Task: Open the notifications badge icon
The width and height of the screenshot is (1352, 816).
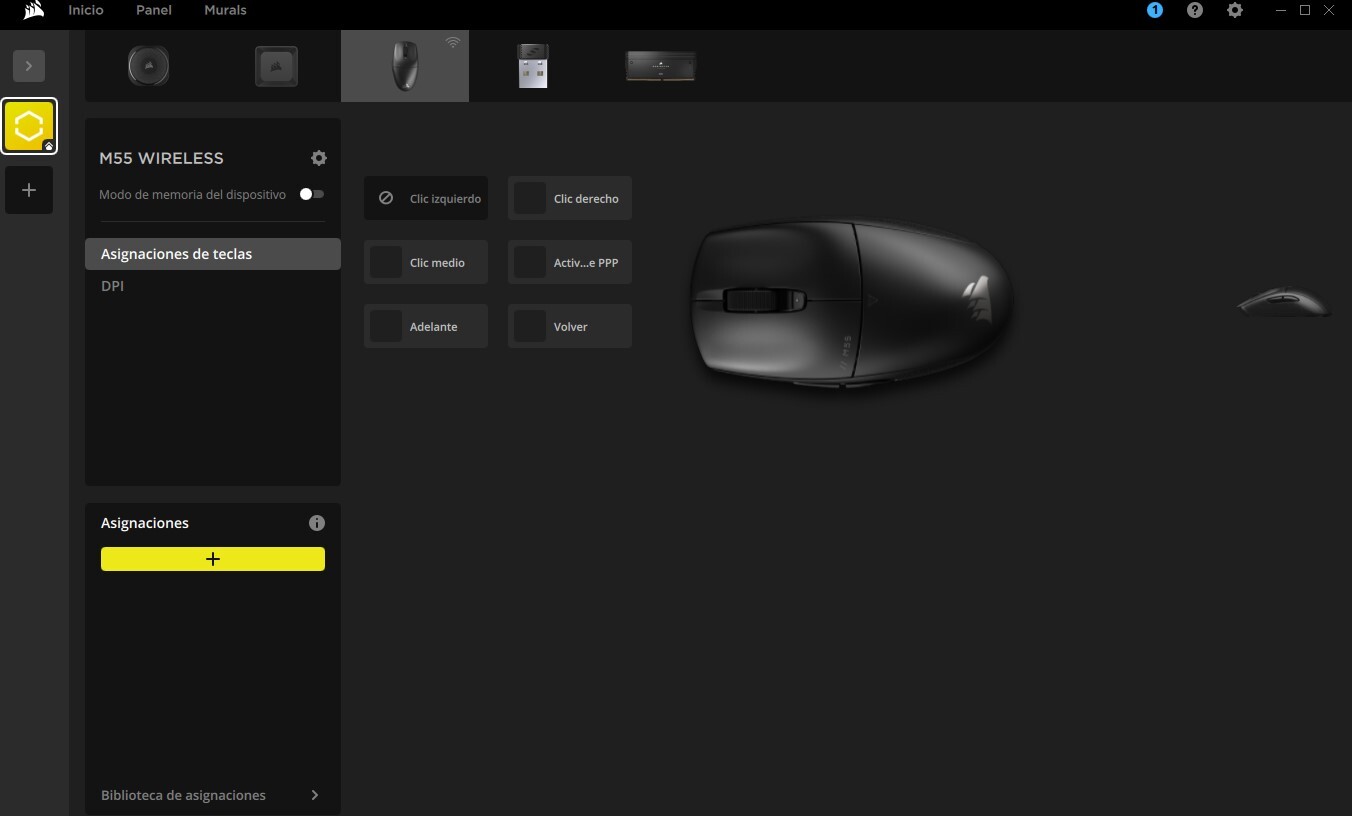Action: 1155,10
